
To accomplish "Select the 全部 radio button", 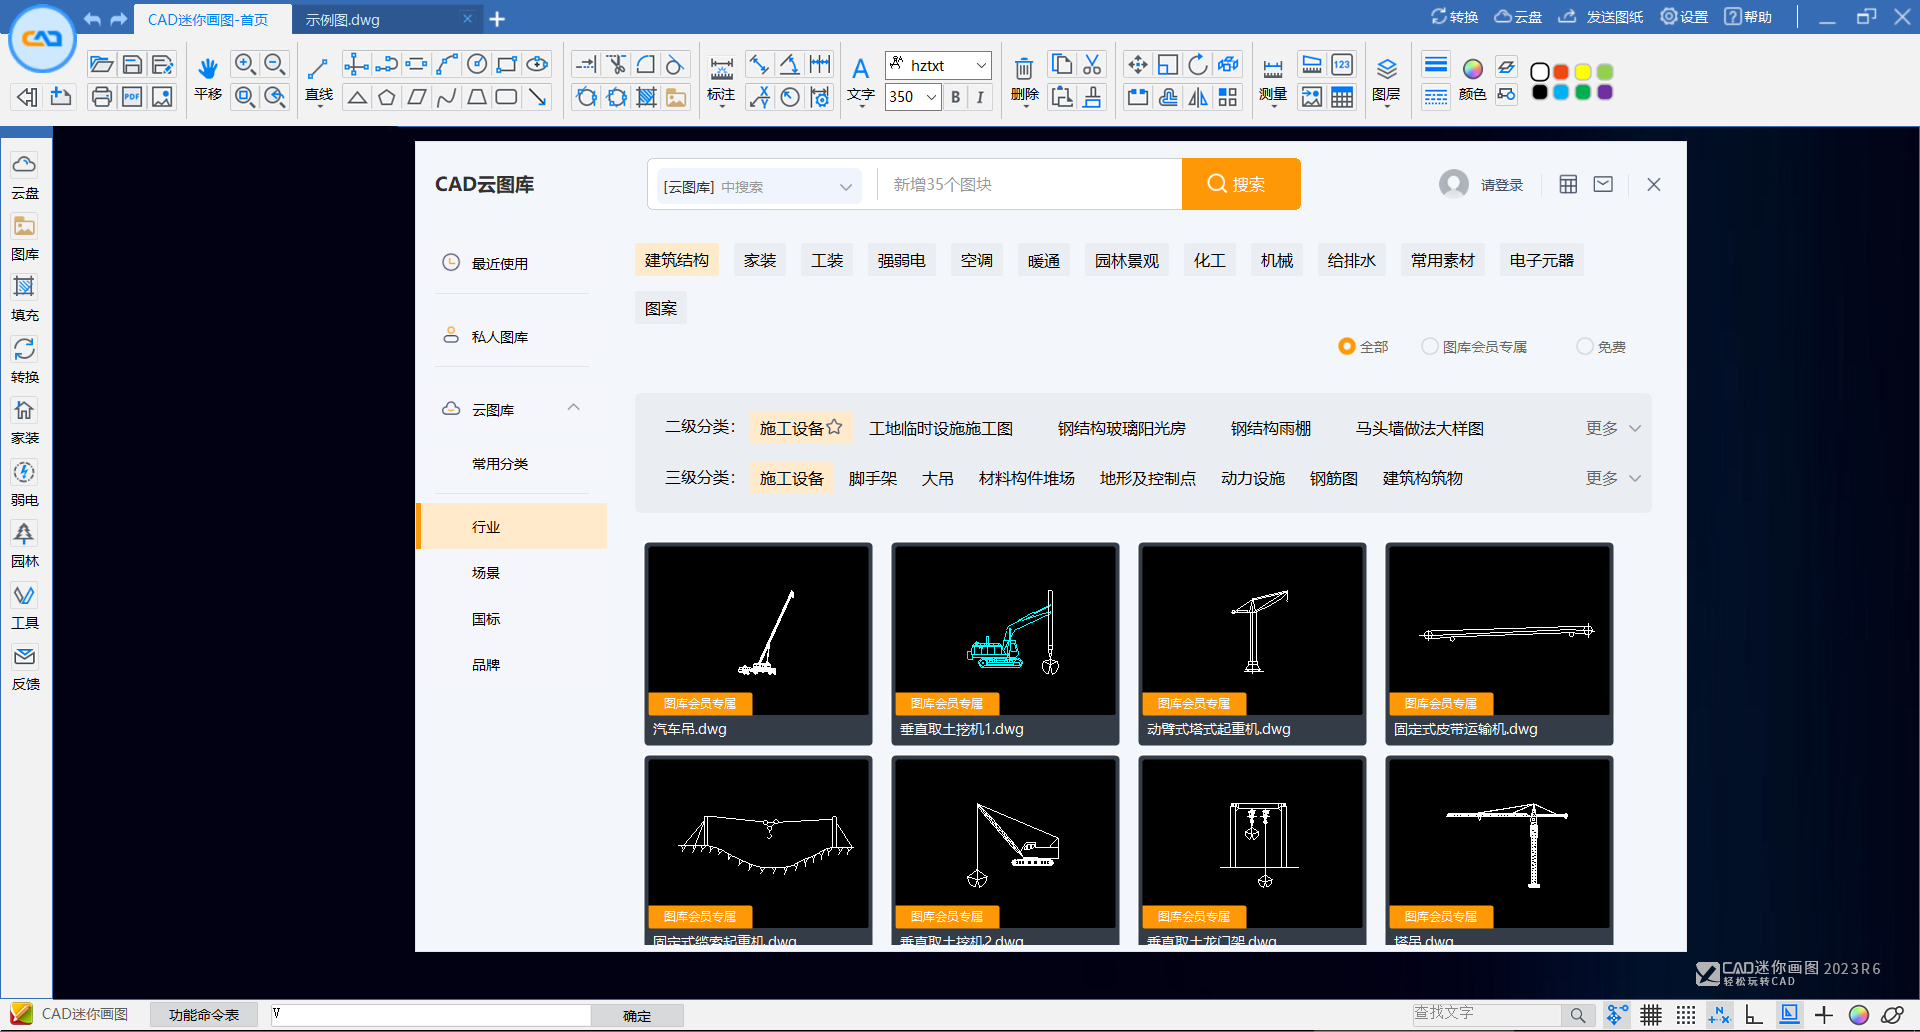I will 1346,346.
